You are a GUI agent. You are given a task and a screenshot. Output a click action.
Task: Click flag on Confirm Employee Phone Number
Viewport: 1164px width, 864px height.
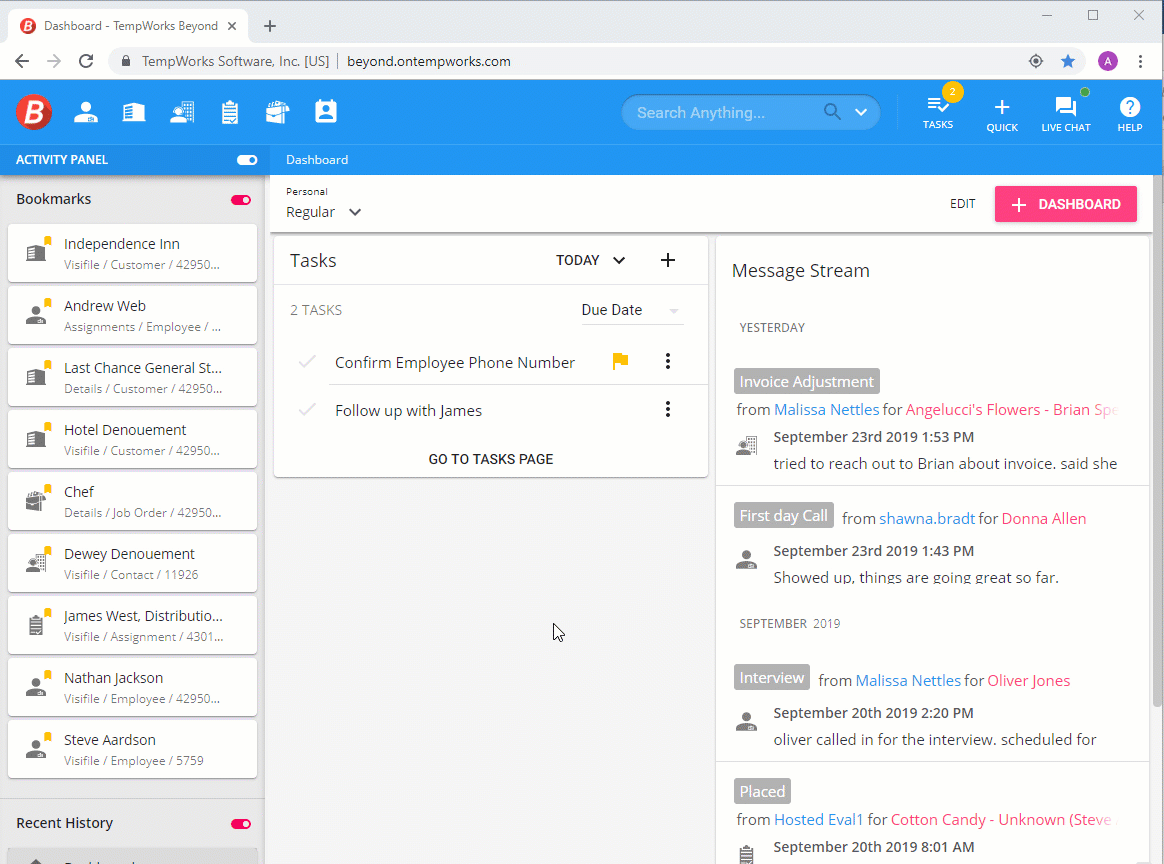[x=621, y=361]
